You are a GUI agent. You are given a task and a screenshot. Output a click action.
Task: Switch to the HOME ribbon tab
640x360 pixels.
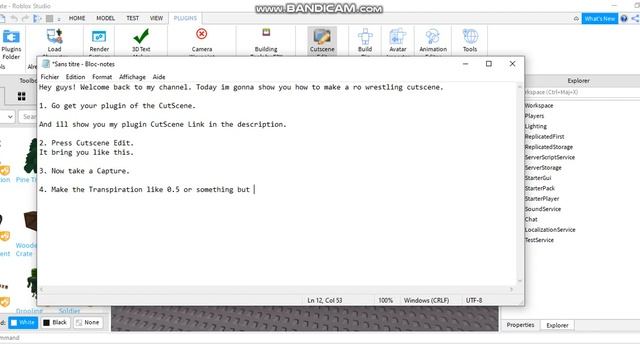click(x=77, y=18)
